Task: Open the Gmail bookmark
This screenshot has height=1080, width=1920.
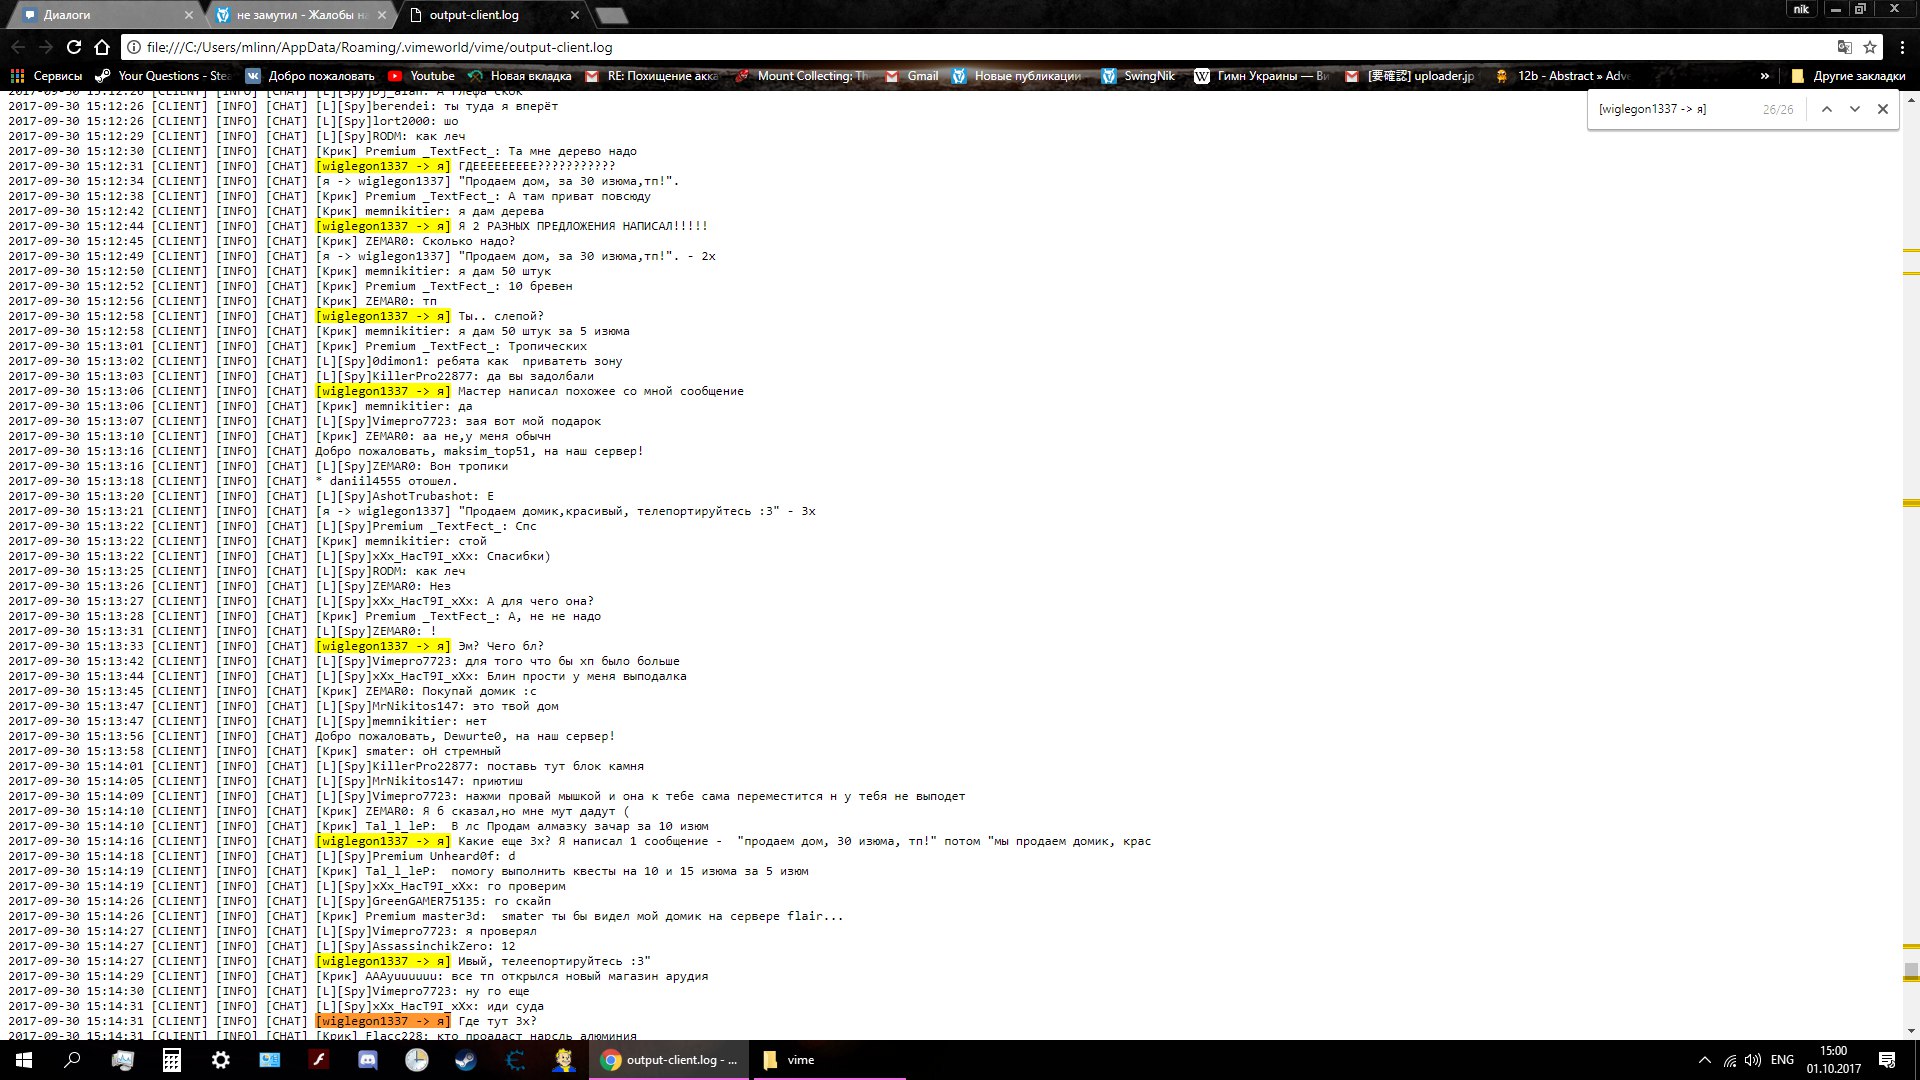Action: [912, 76]
